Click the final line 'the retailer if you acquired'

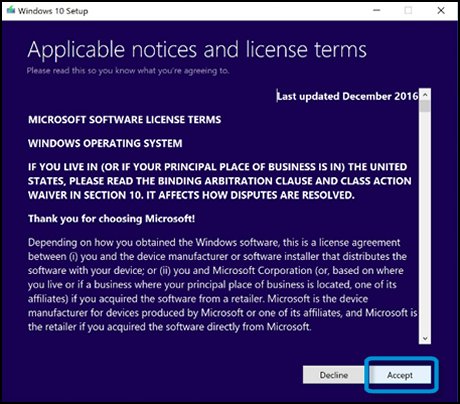tap(170, 327)
